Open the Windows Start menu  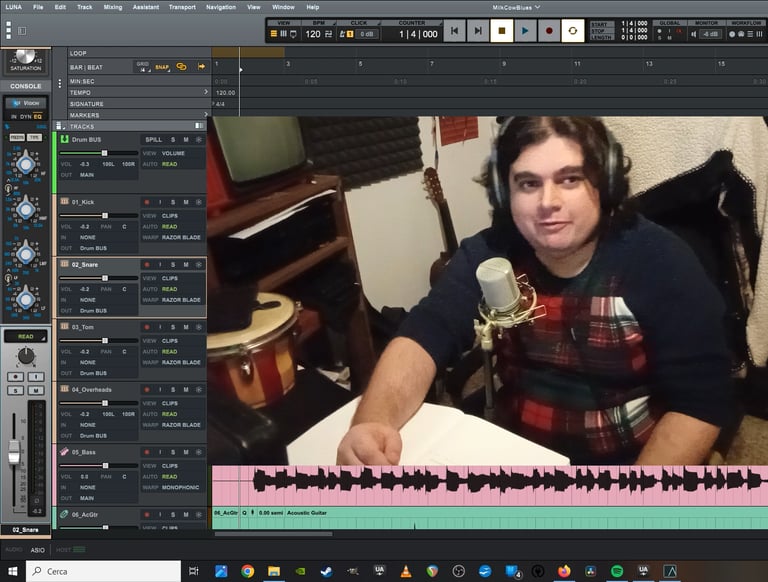(x=13, y=571)
